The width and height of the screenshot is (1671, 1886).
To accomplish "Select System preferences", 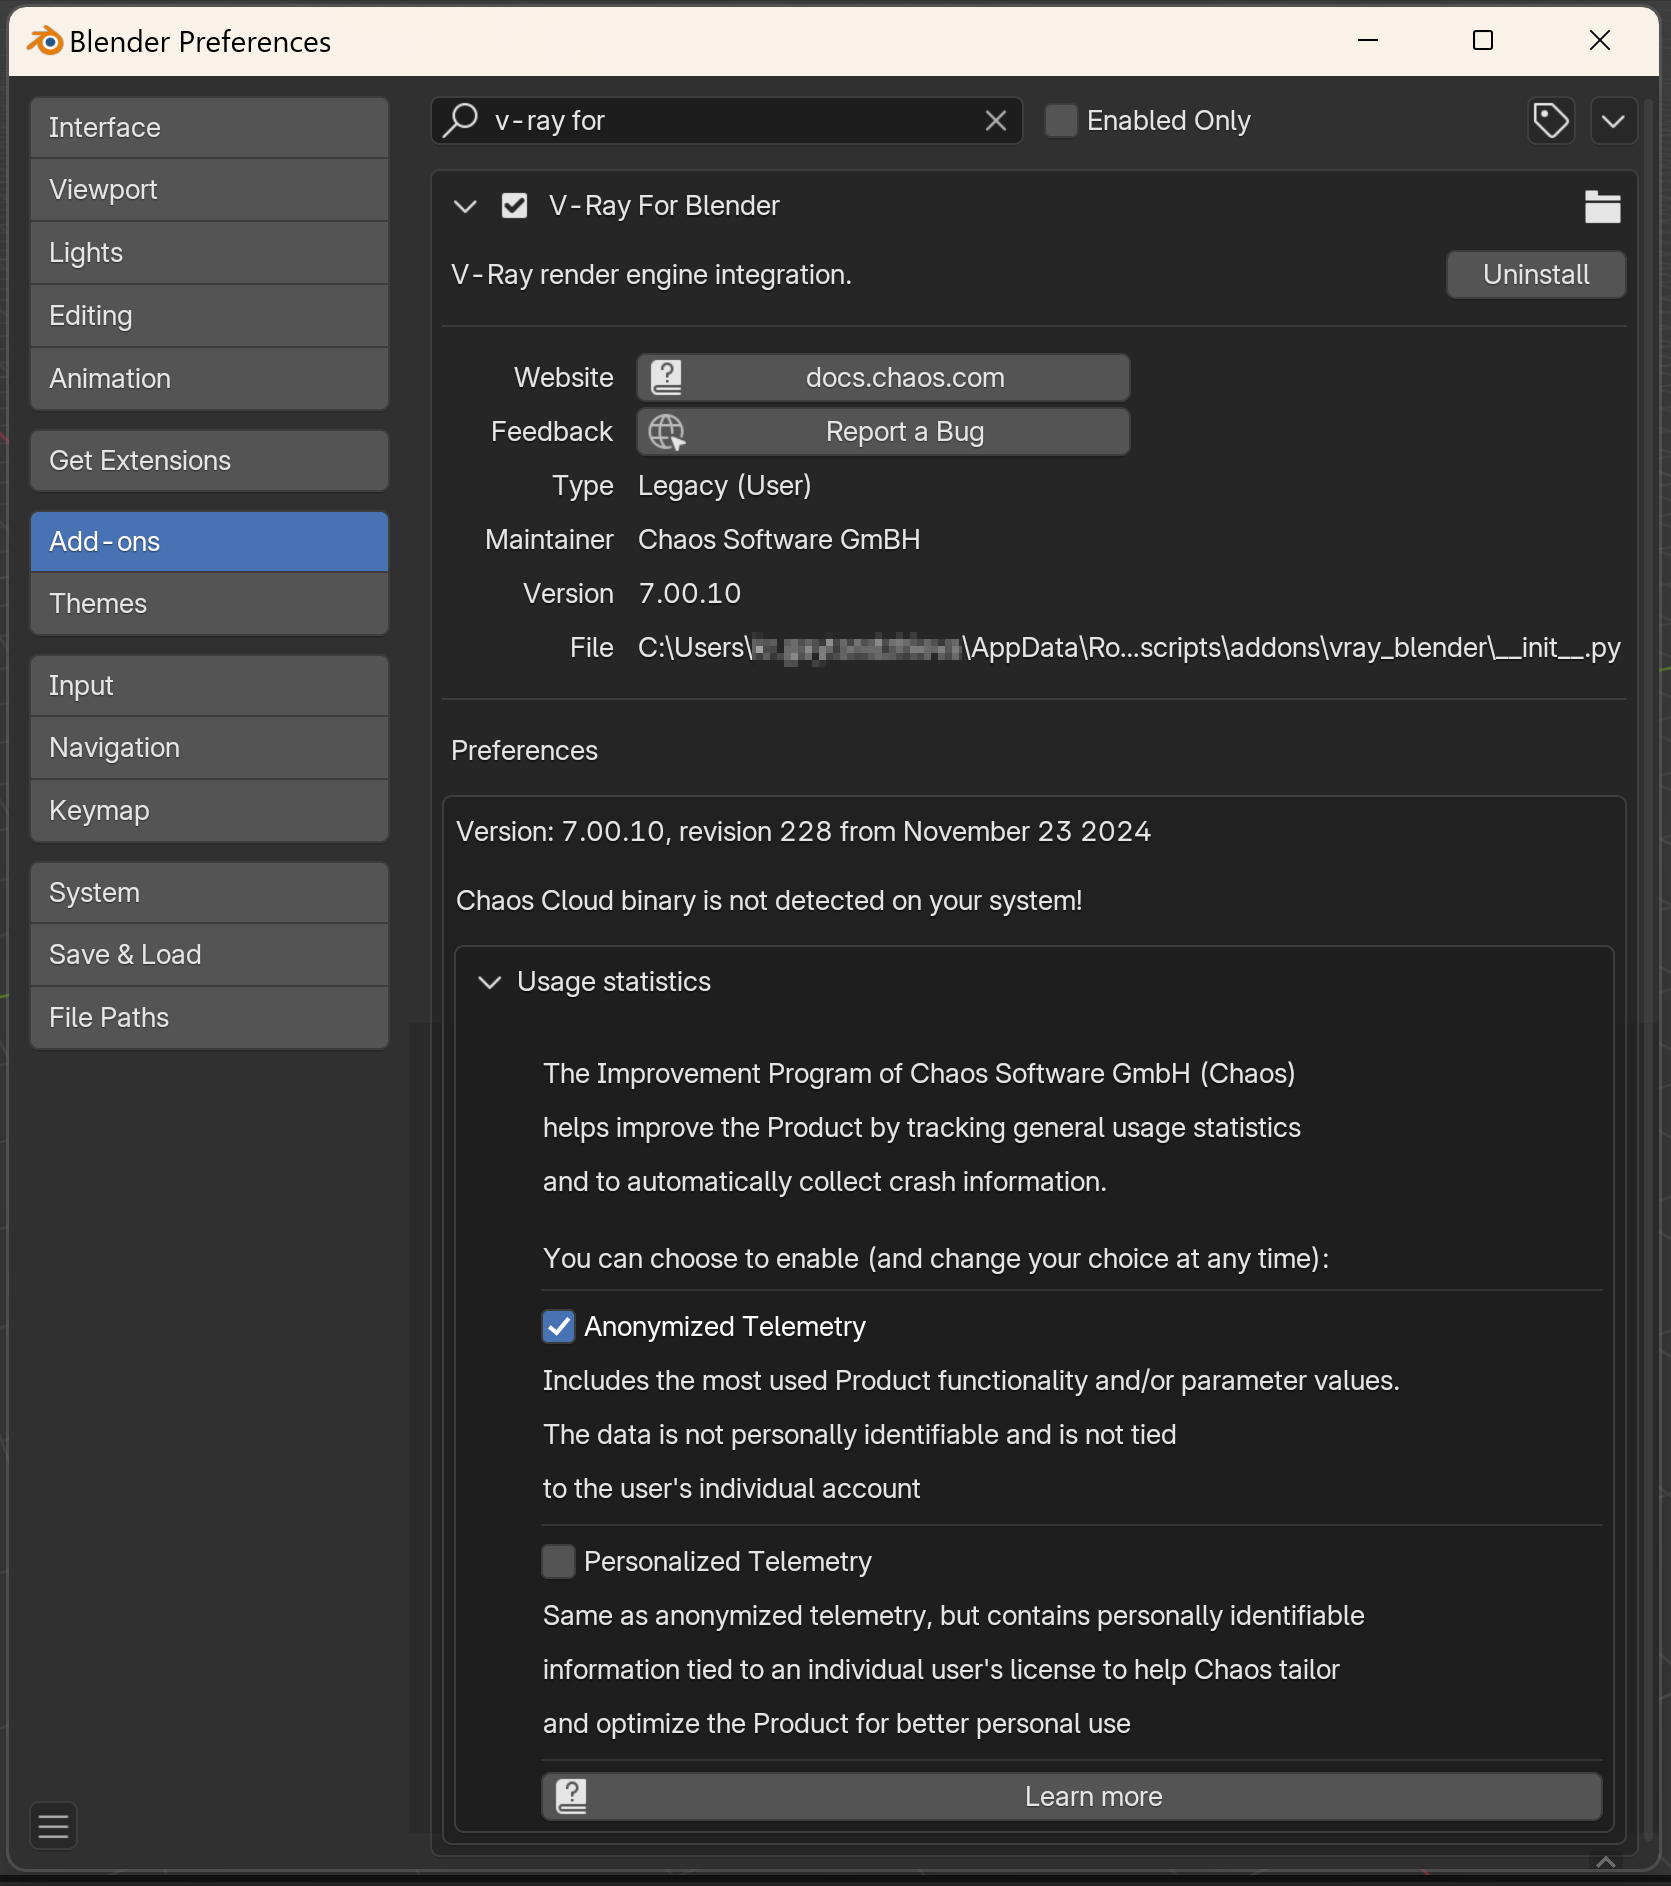I will pos(209,893).
